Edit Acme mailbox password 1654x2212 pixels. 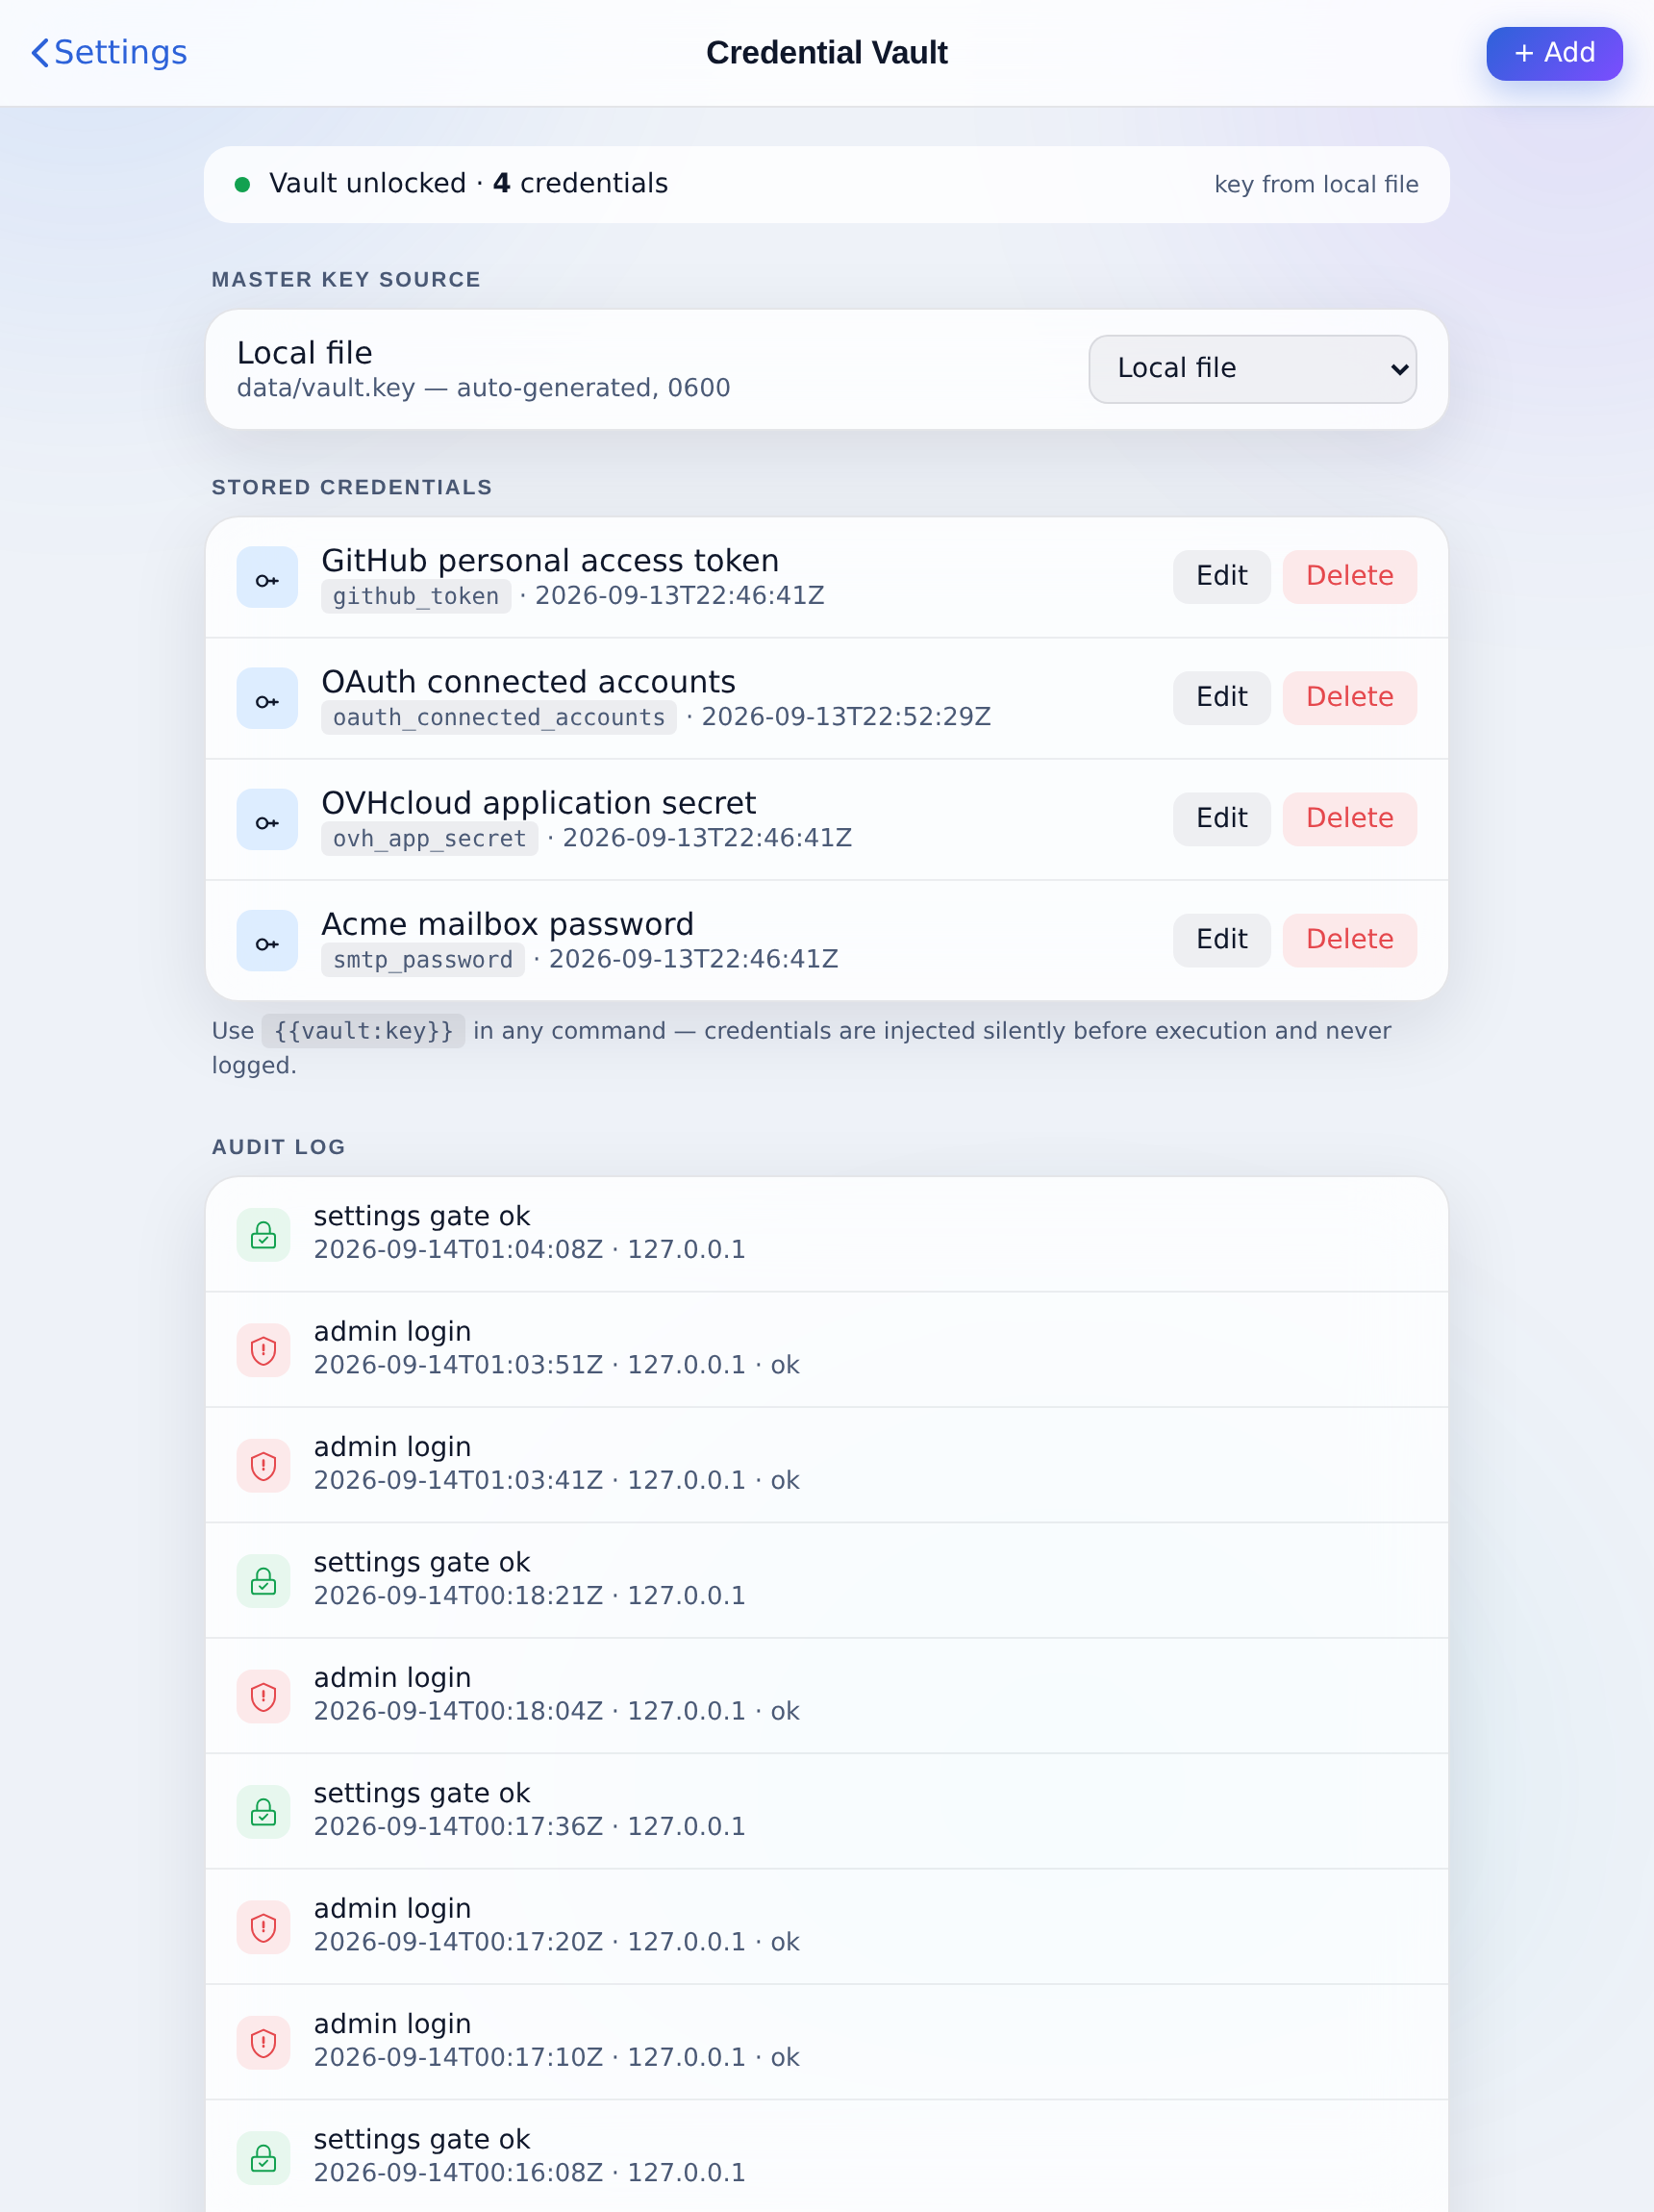[x=1221, y=939]
